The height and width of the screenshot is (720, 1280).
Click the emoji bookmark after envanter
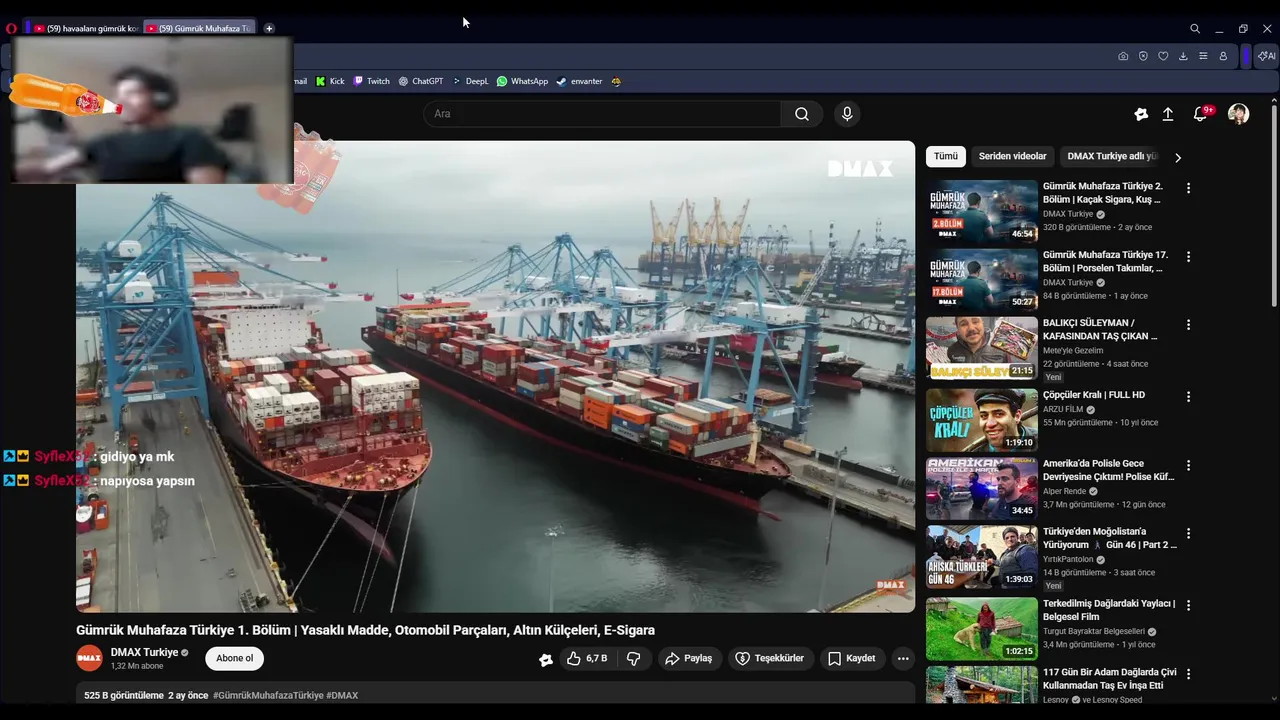(x=616, y=81)
